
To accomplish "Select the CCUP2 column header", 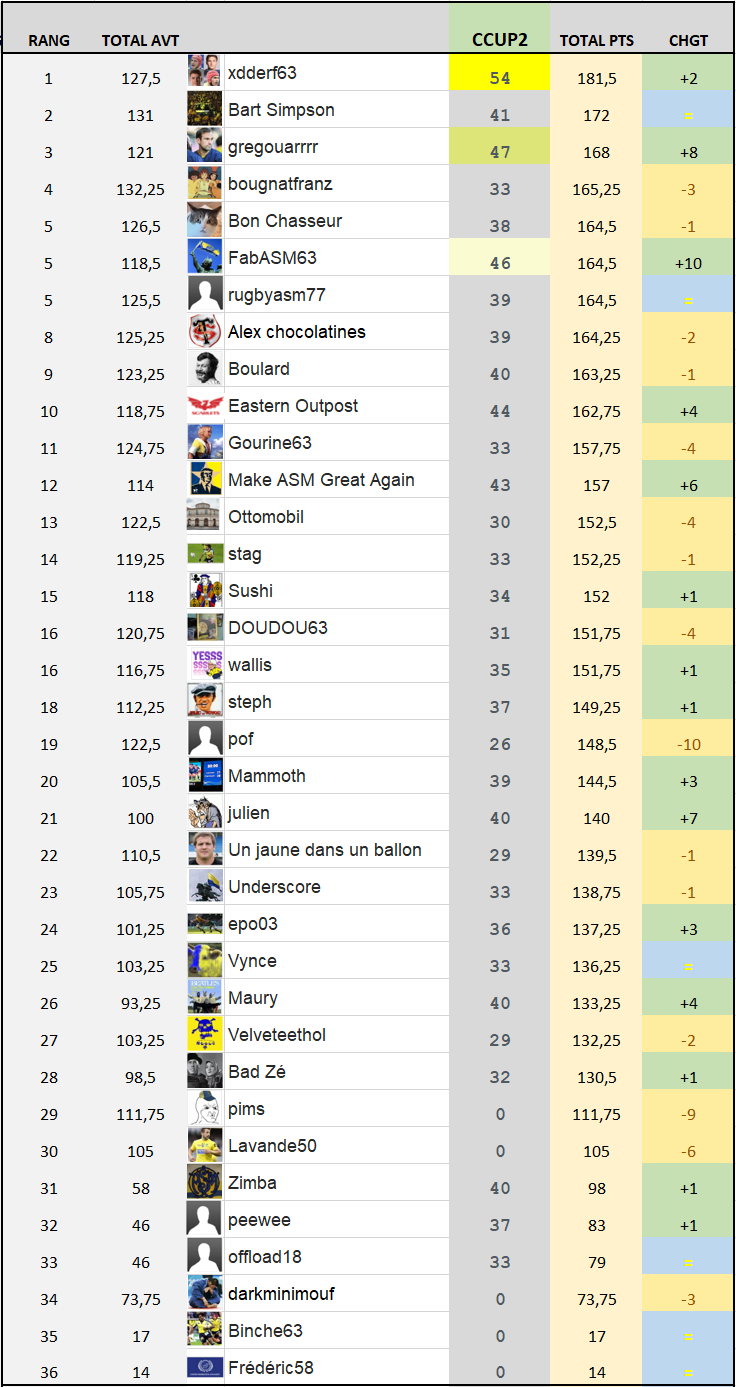I will pos(500,41).
